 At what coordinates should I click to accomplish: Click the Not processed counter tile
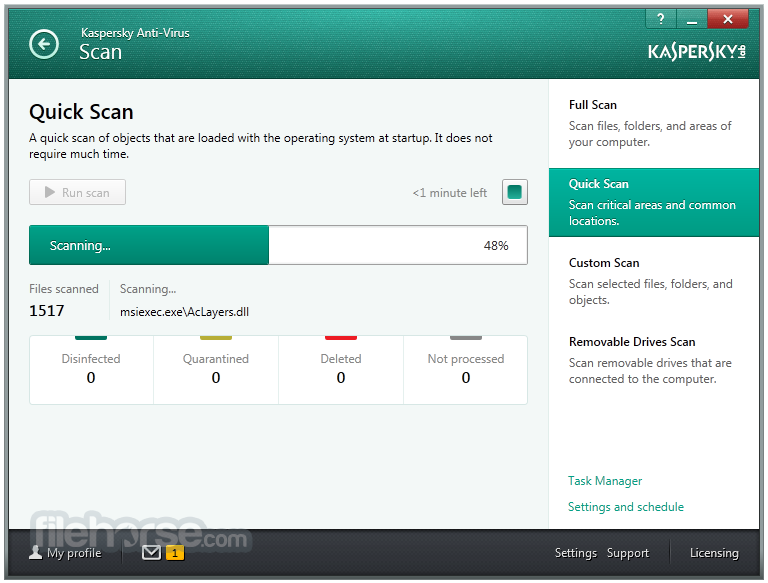tap(466, 370)
